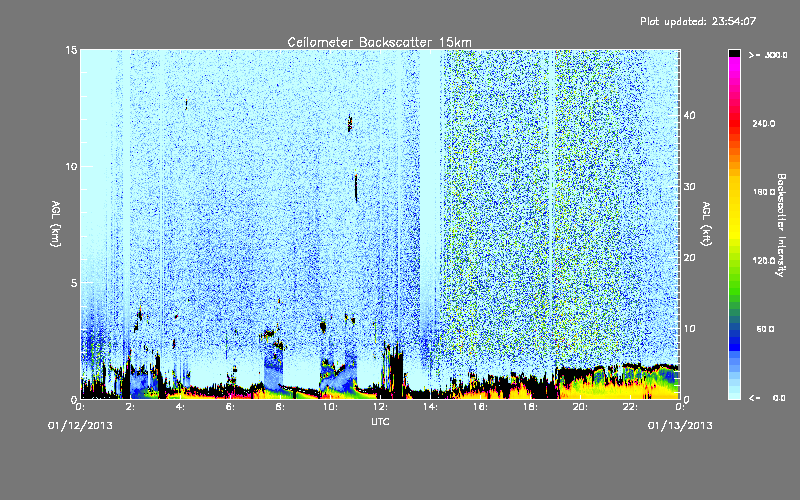Image resolution: width=800 pixels, height=500 pixels.
Task: Click the "2:" hour tick on time axis
Action: 130,407
